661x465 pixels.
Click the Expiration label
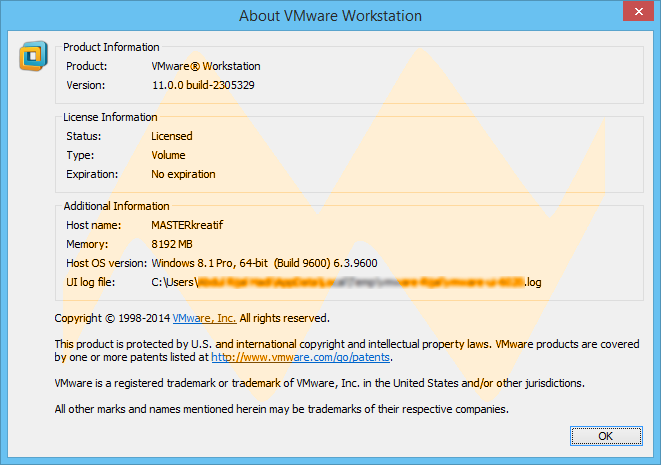pos(92,174)
